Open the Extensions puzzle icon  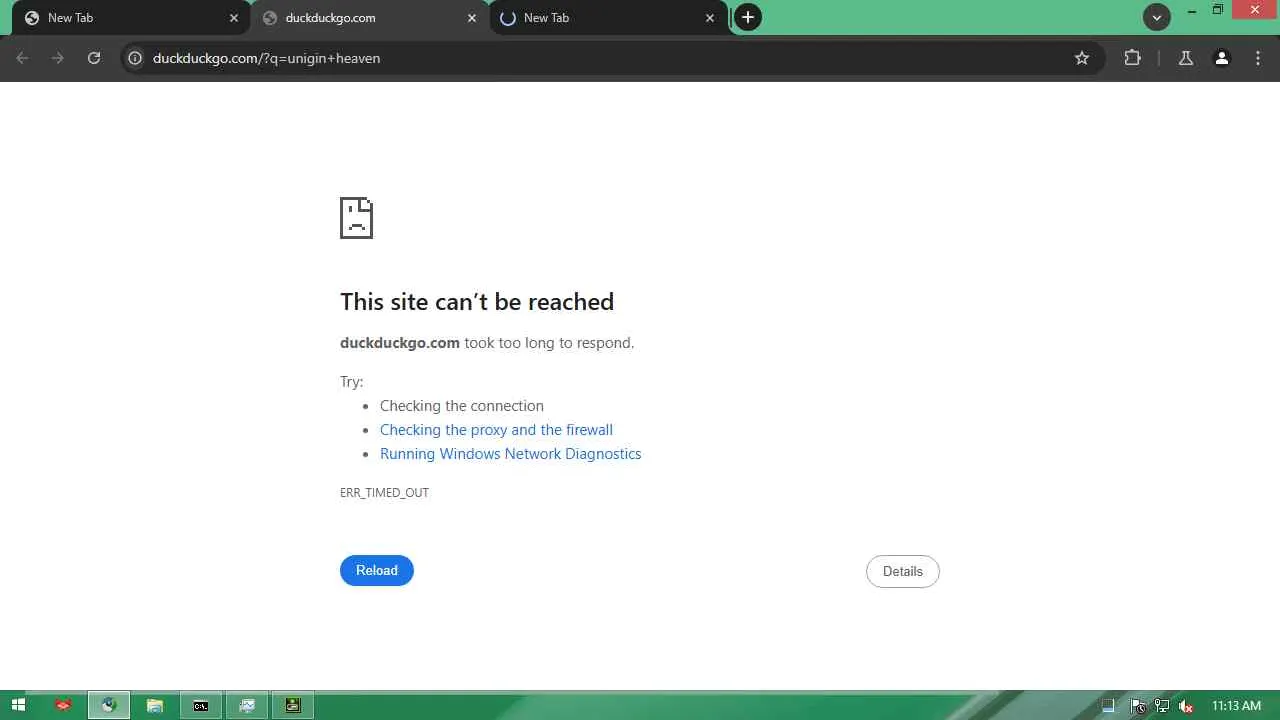coord(1133,58)
